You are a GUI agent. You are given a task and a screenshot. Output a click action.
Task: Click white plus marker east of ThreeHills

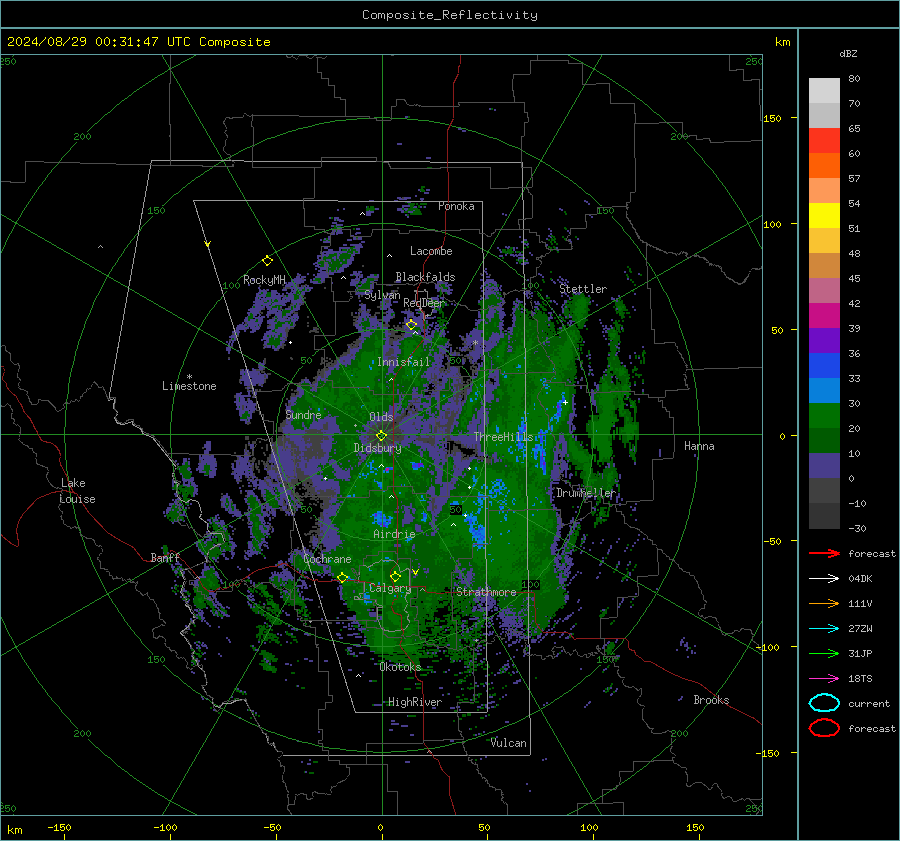click(x=565, y=402)
